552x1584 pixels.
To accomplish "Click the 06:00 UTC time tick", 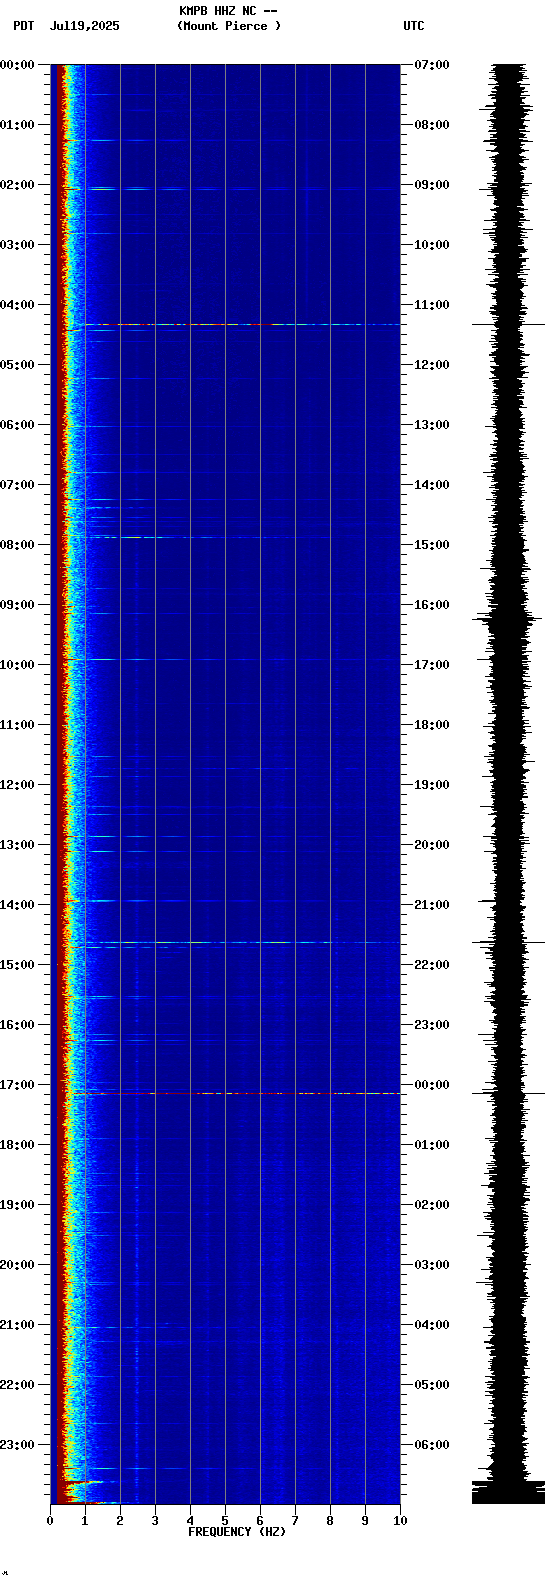I will (x=432, y=1445).
